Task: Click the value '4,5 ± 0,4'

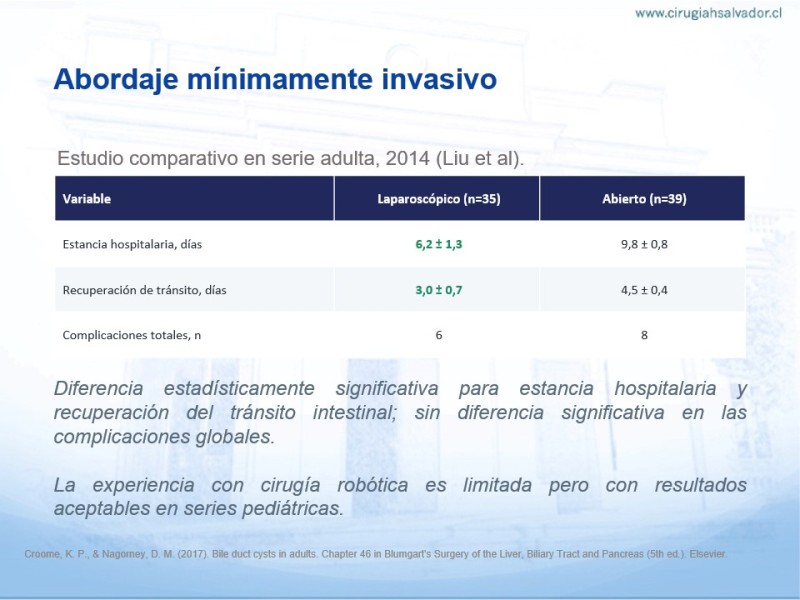Action: coord(644,290)
